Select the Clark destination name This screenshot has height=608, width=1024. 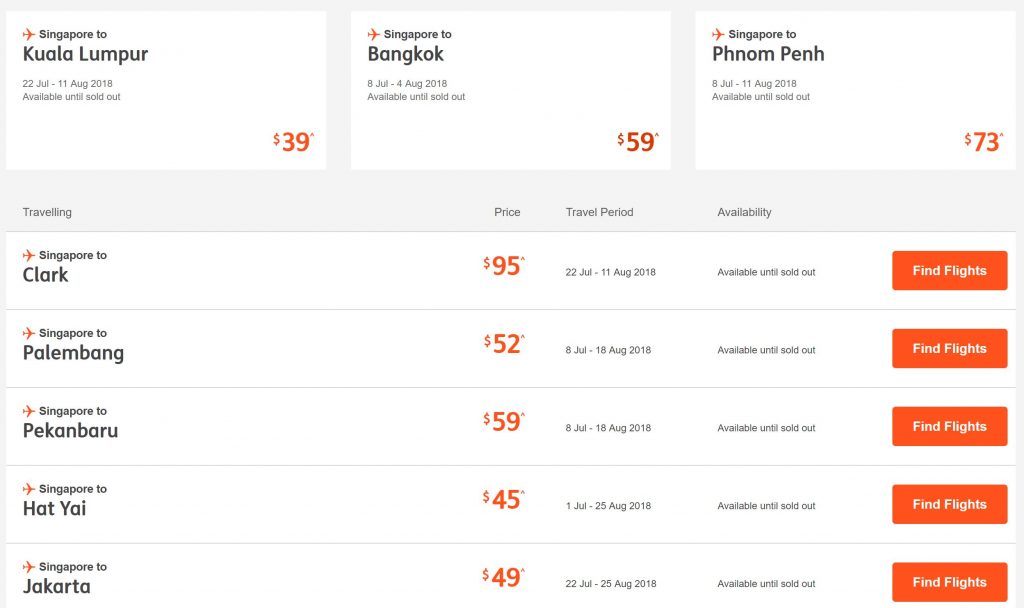[x=46, y=275]
